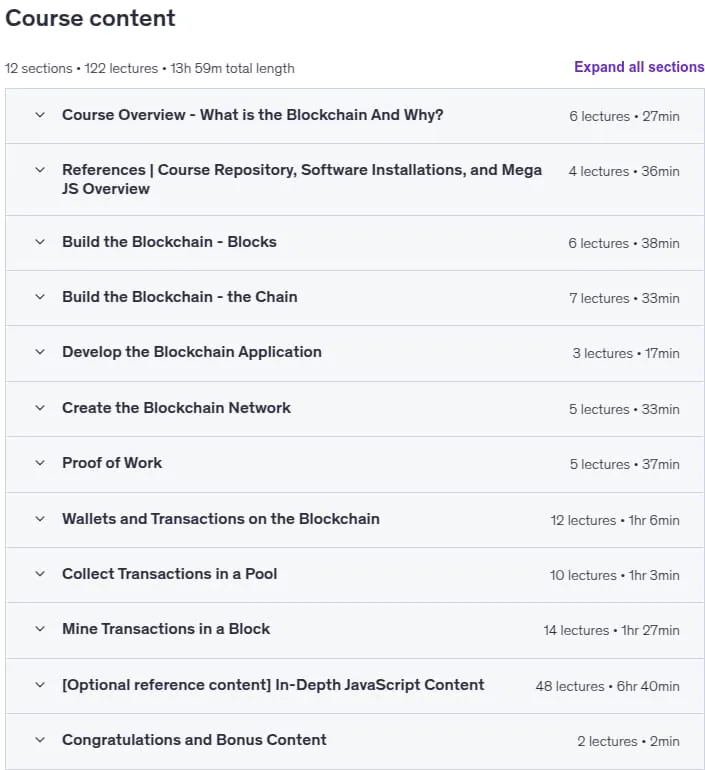The image size is (705, 770).
Task: Click Course Overview - What is the Blockchain title
Action: pos(252,115)
